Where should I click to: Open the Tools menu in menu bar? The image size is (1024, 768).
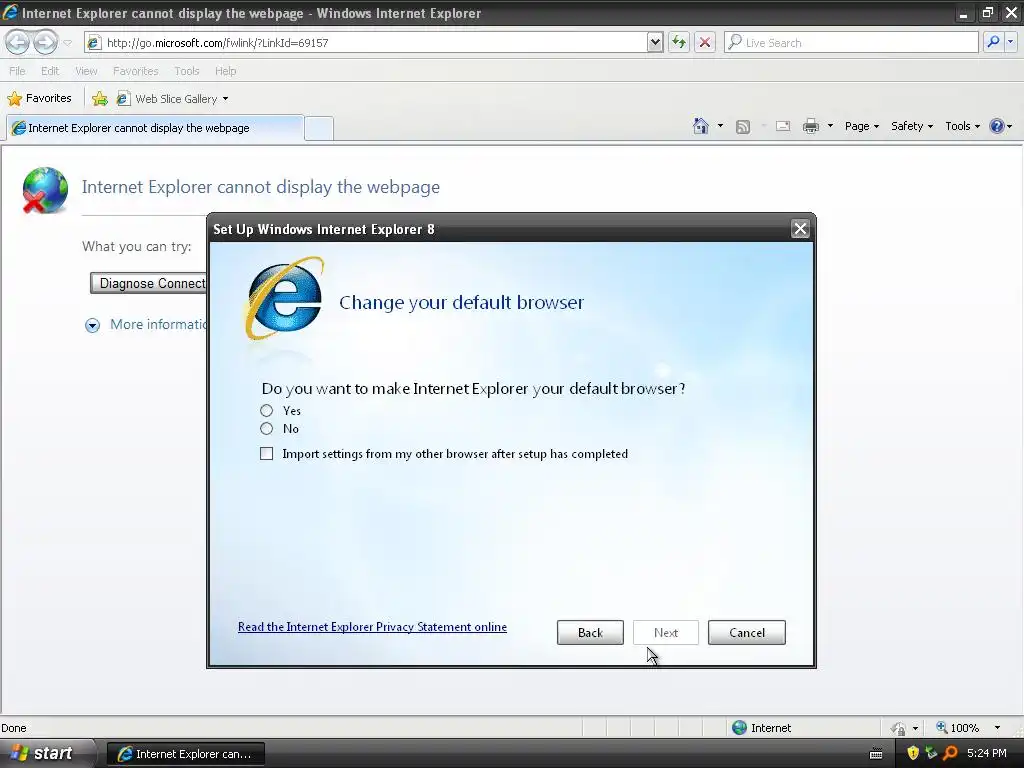coord(186,71)
